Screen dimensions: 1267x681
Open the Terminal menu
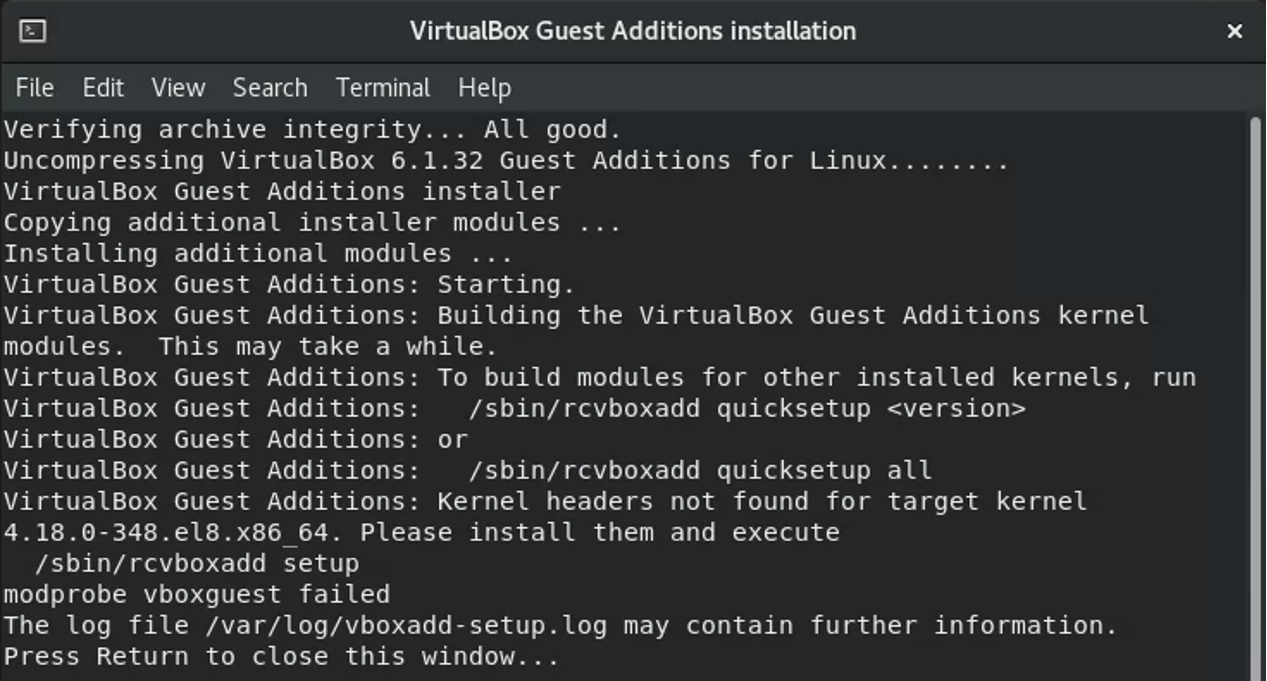[x=383, y=88]
